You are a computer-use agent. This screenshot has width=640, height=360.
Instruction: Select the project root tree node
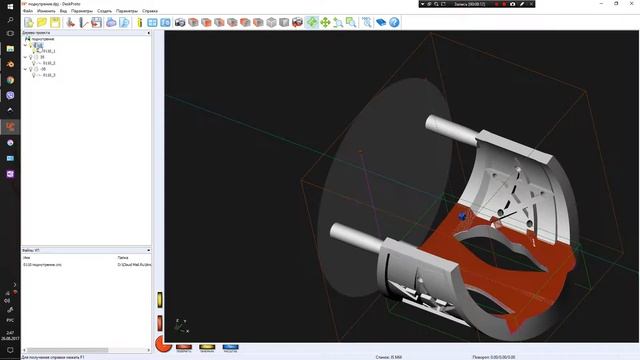pyautogui.click(x=43, y=39)
